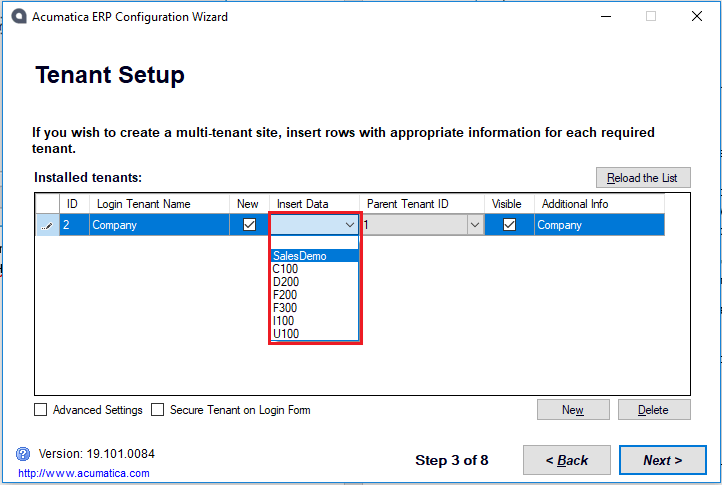Click the Delete tenant button
This screenshot has height=485, width=723.
(654, 409)
